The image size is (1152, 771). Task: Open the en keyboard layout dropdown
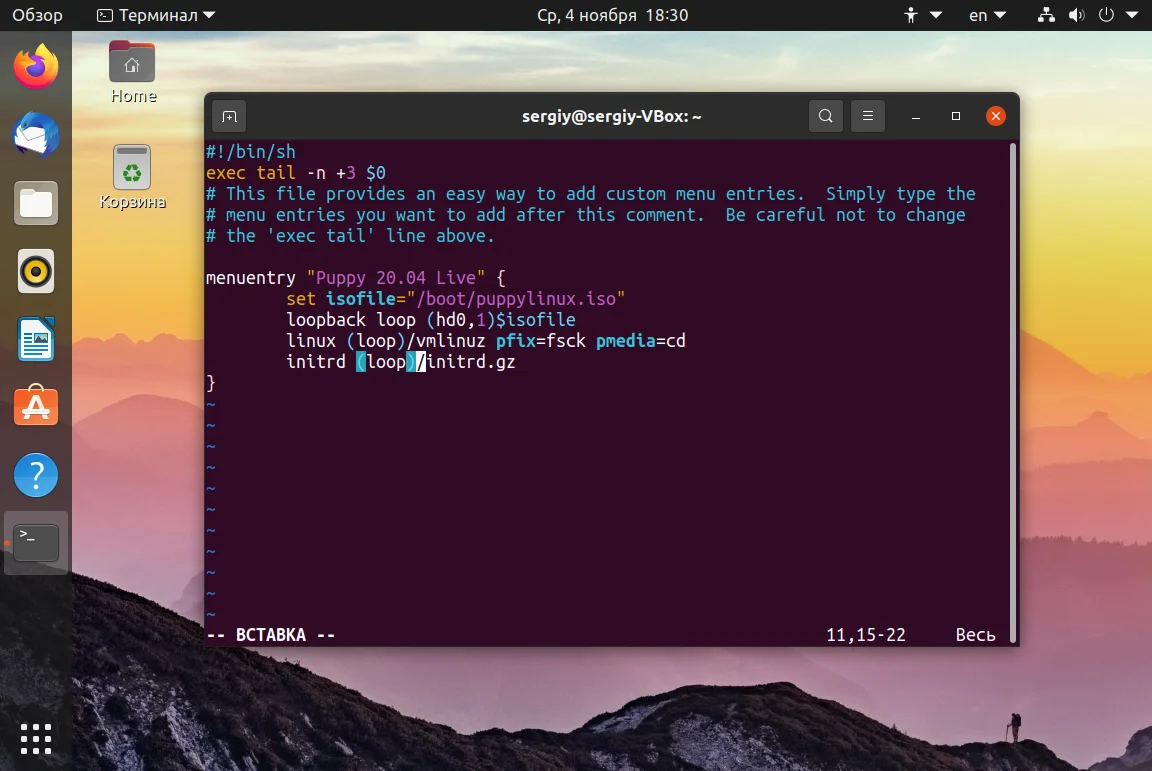pyautogui.click(x=987, y=15)
